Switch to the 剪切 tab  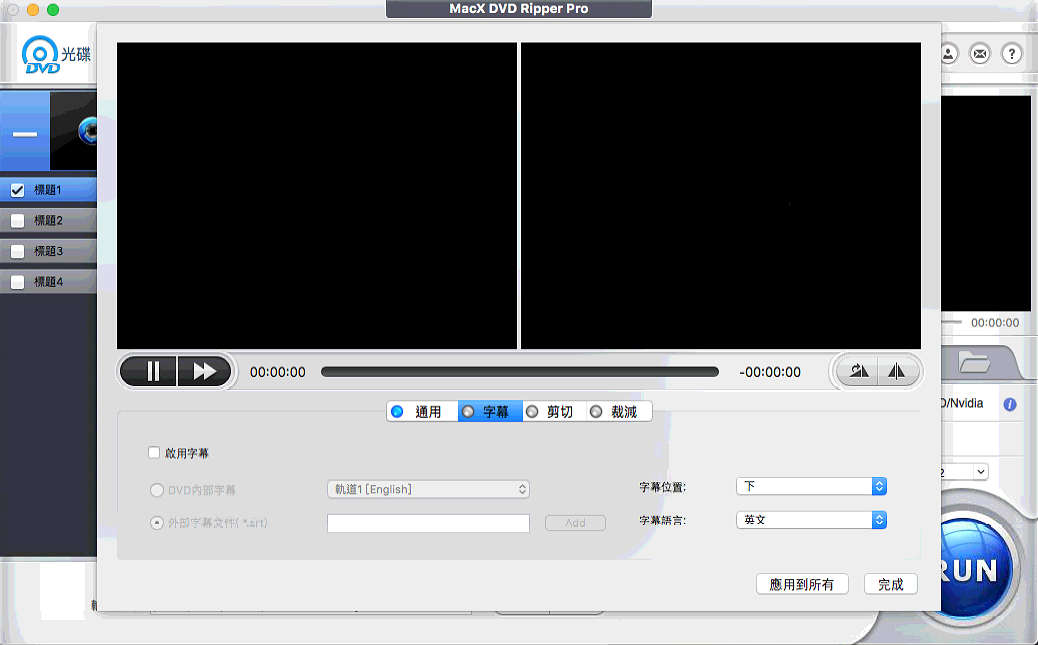[x=554, y=412]
